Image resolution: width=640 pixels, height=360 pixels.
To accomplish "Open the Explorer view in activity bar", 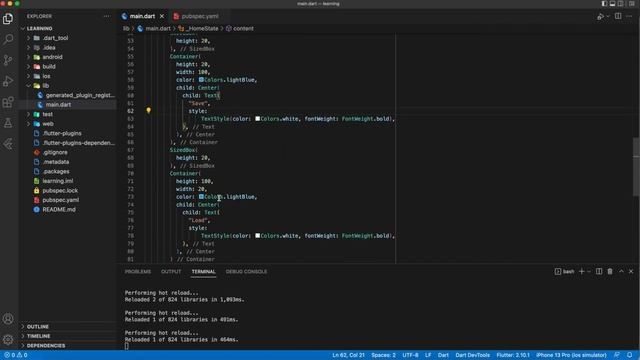I will [x=8, y=19].
